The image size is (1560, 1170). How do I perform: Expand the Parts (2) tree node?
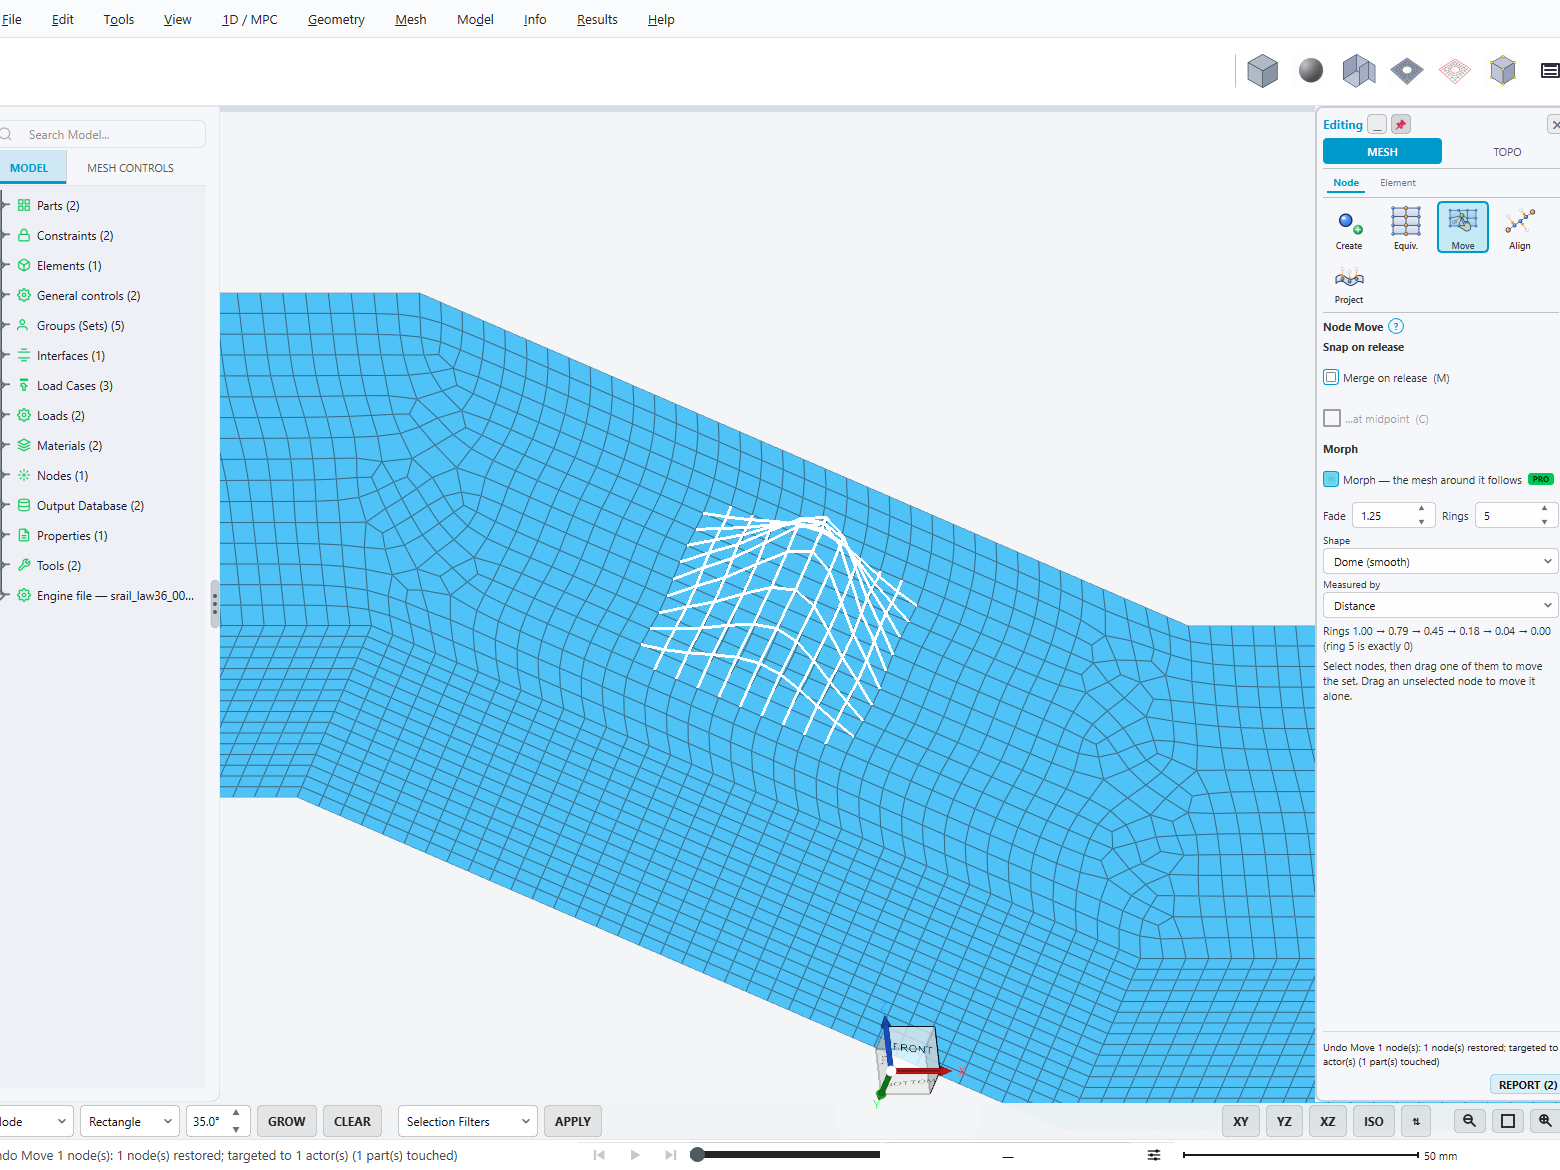coord(6,205)
